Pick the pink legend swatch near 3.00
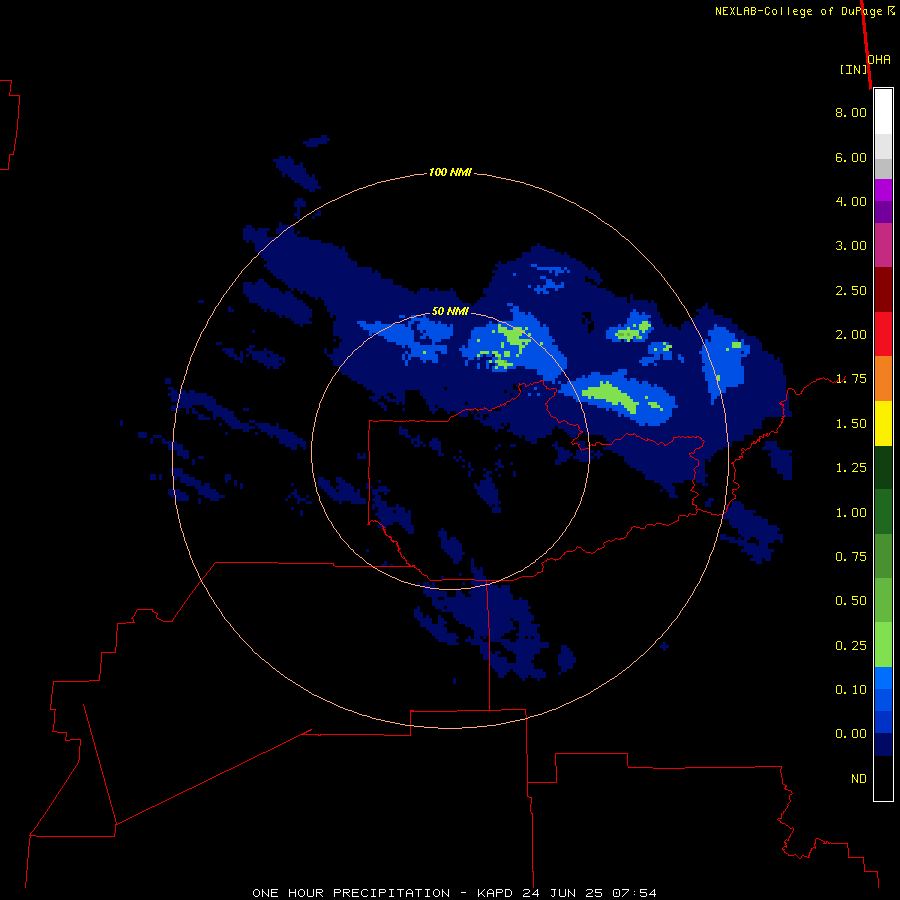This screenshot has width=900, height=900. pos(883,245)
